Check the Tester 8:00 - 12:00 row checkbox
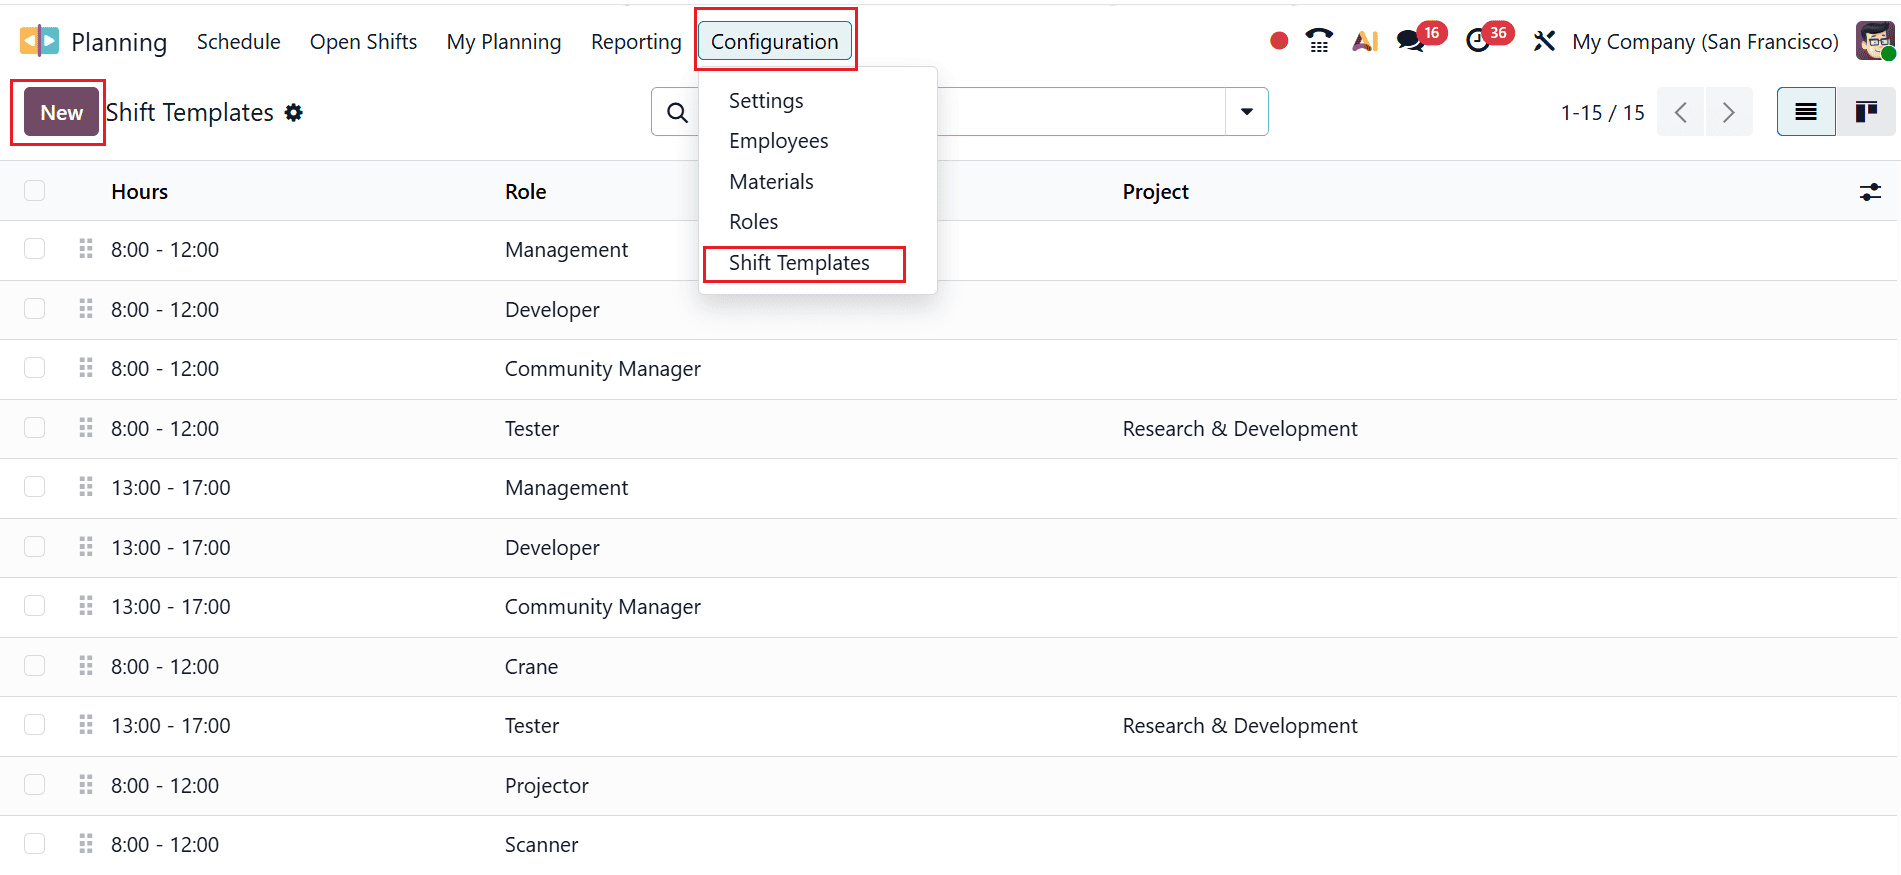The image size is (1901, 875). tap(35, 427)
